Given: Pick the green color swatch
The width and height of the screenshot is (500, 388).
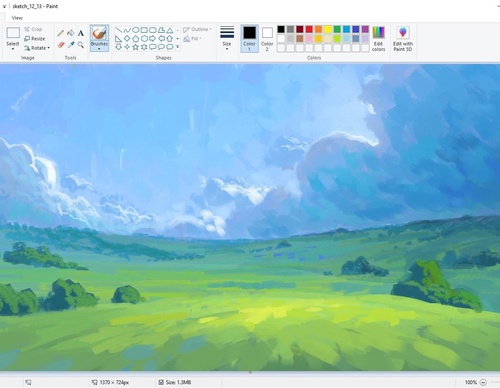Looking at the screenshot, I should (337, 29).
